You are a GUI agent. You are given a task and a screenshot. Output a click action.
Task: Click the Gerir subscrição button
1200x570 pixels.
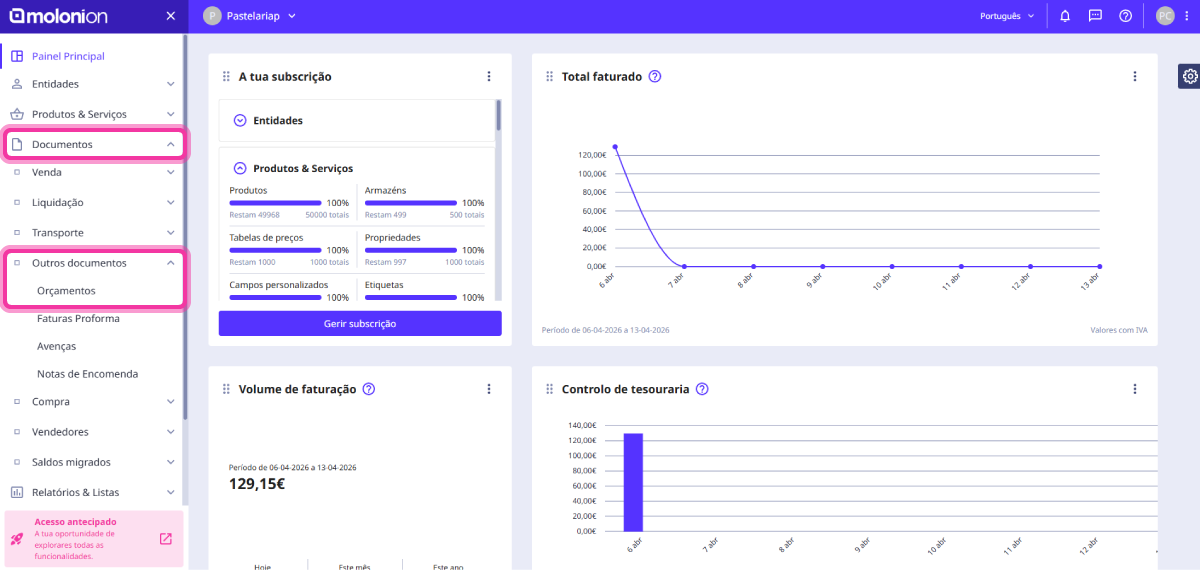(360, 323)
